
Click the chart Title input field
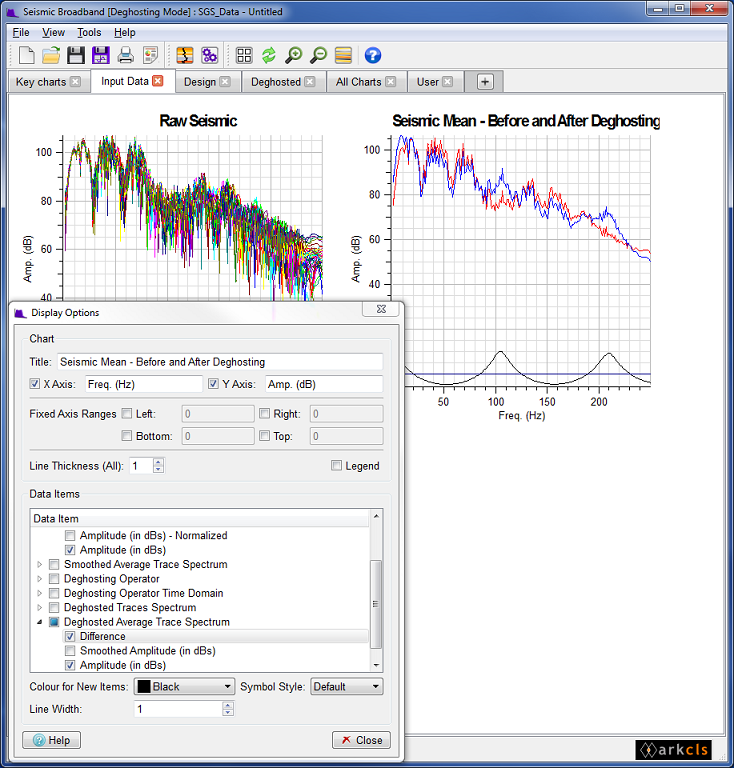[220, 362]
